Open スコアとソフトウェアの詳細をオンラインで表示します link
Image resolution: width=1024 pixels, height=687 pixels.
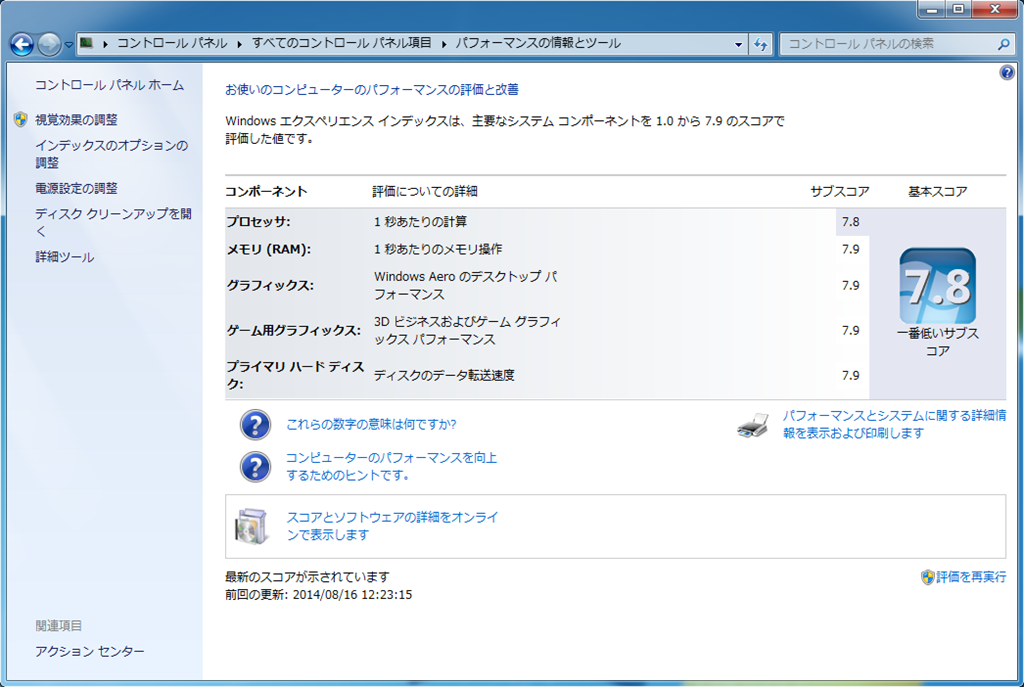pos(392,526)
